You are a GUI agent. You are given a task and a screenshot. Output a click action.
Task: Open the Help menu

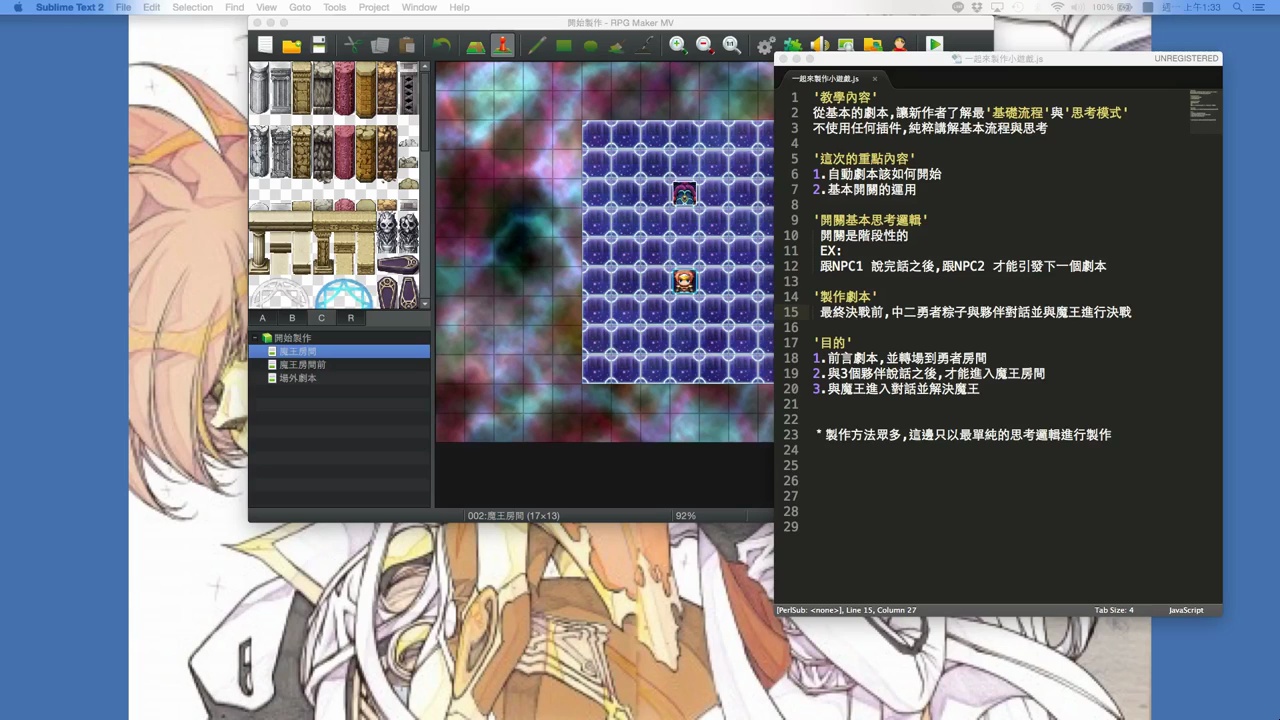point(459,7)
